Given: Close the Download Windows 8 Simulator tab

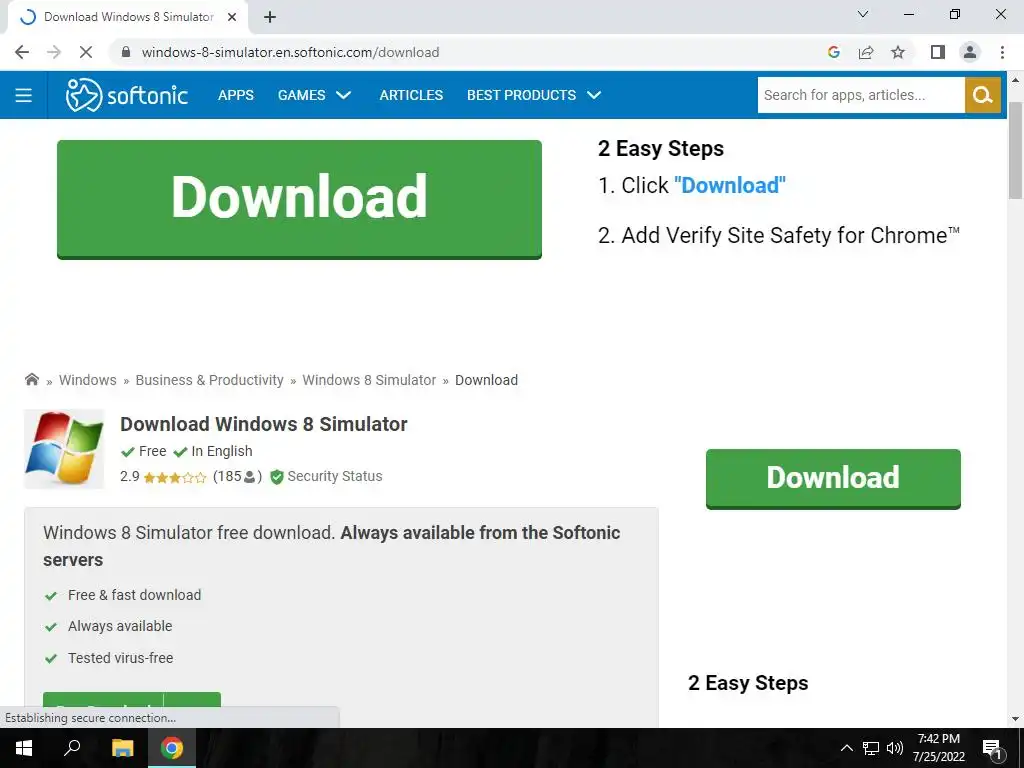Looking at the screenshot, I should tap(232, 17).
